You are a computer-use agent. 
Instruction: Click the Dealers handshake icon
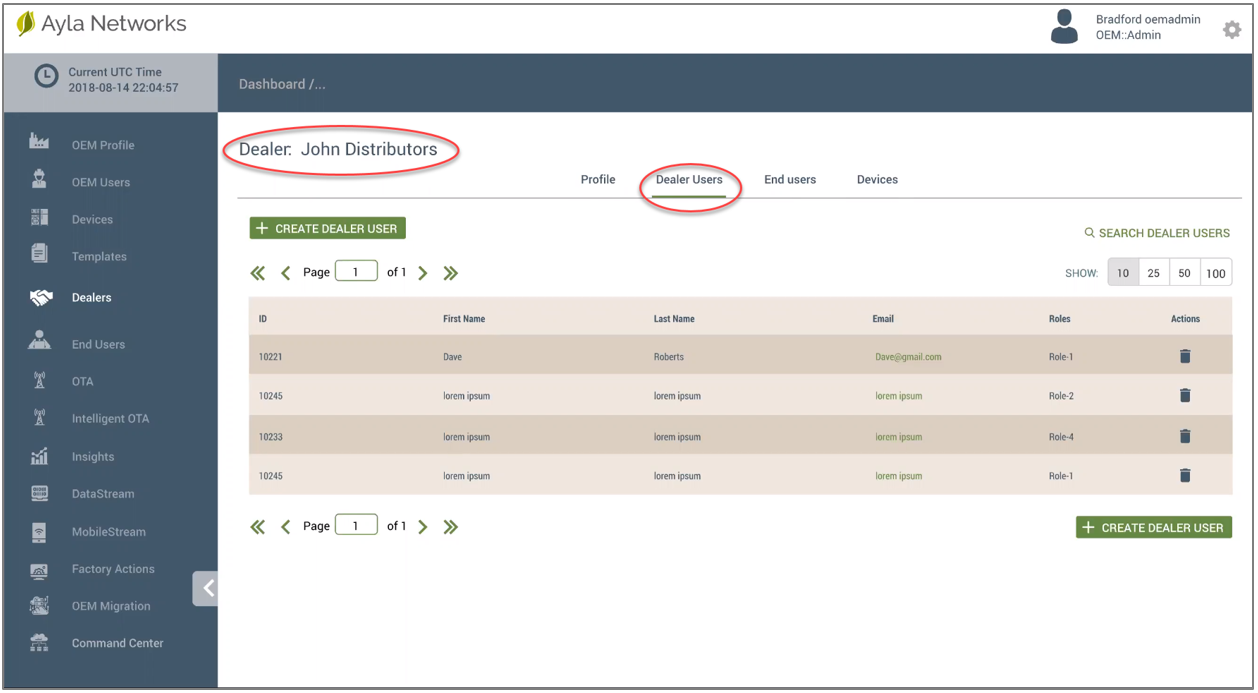coord(41,298)
